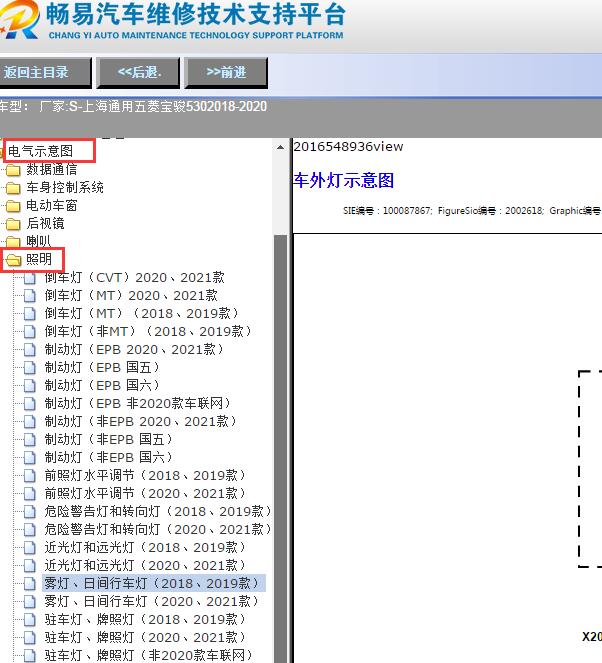Open 倒车灯（CVT）2020、2021款 diagram
Image resolution: width=602 pixels, height=663 pixels.
pos(134,277)
